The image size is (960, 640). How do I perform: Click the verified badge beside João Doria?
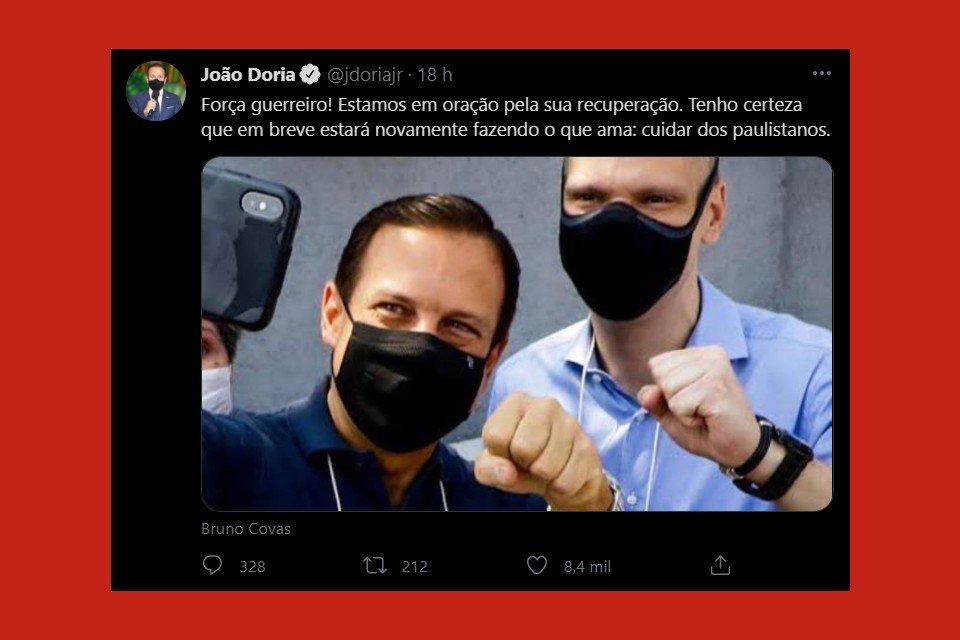[310, 75]
